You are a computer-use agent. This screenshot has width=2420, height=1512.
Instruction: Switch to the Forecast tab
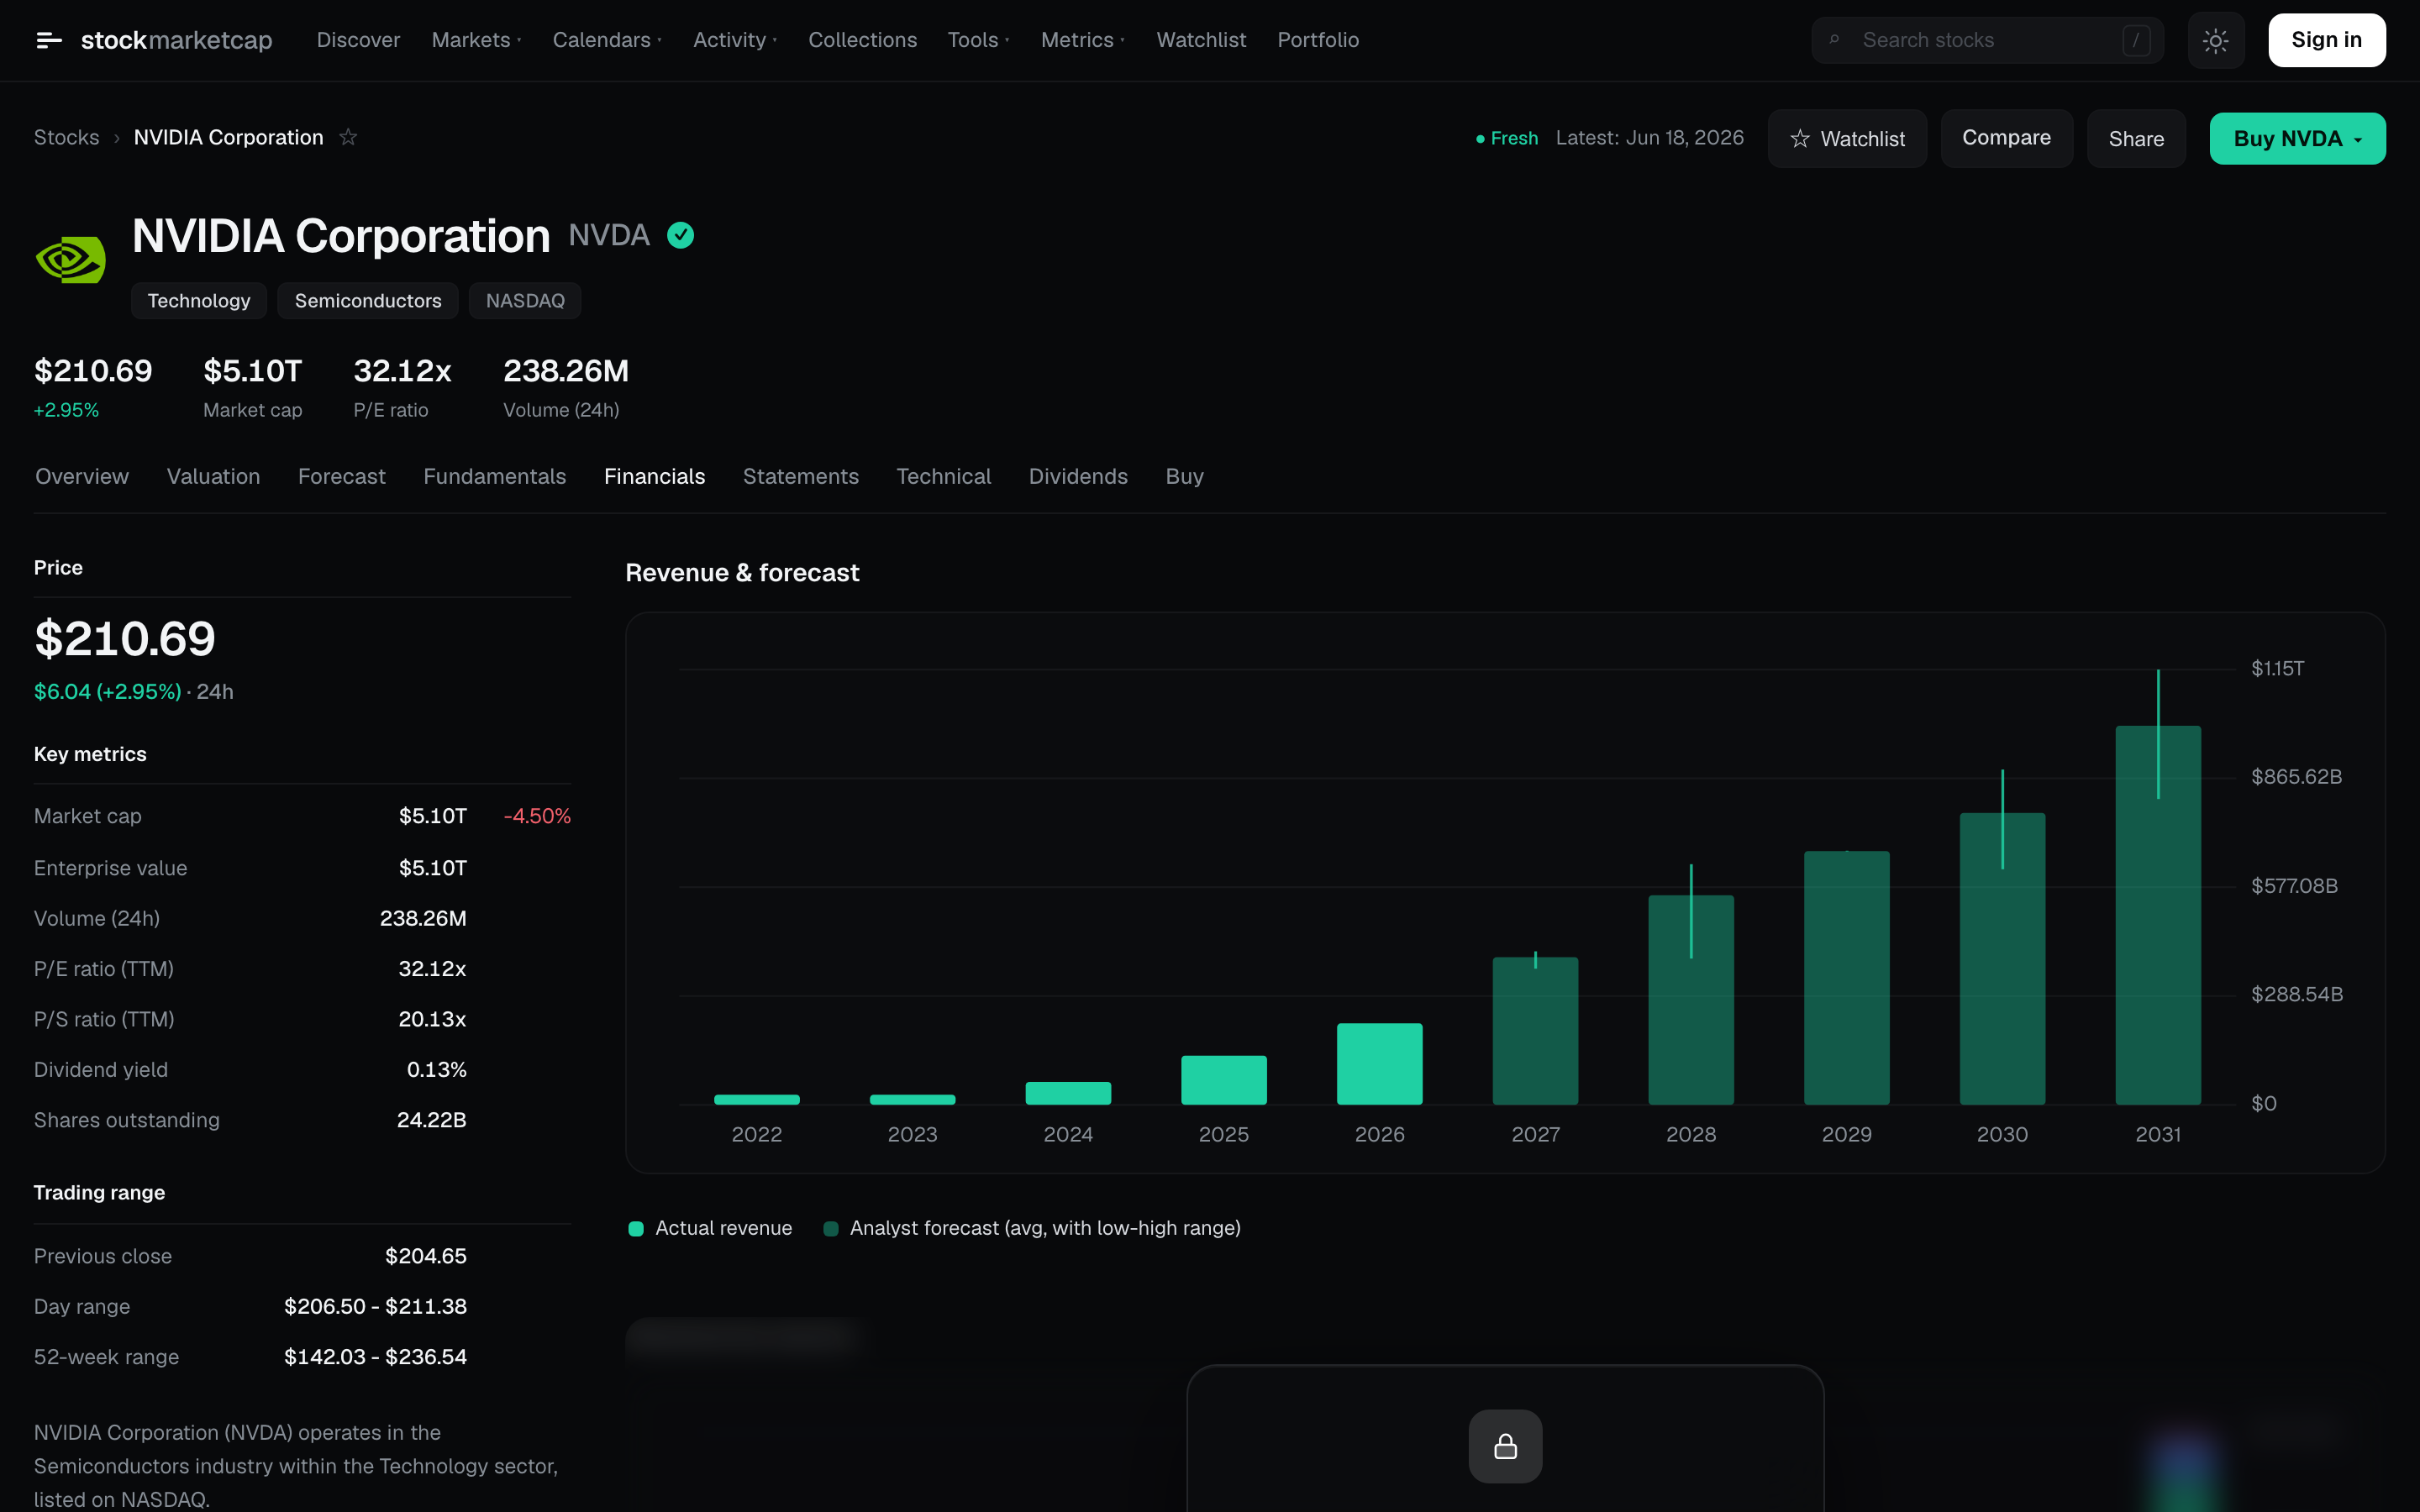tap(341, 477)
